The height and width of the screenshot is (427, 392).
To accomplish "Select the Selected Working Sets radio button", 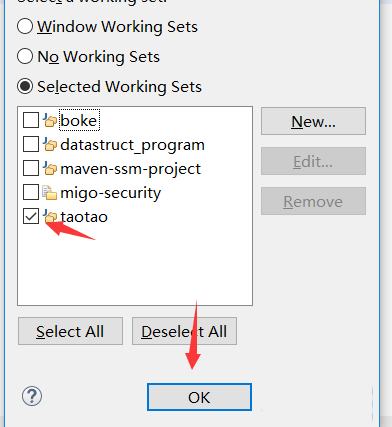I will [25, 86].
